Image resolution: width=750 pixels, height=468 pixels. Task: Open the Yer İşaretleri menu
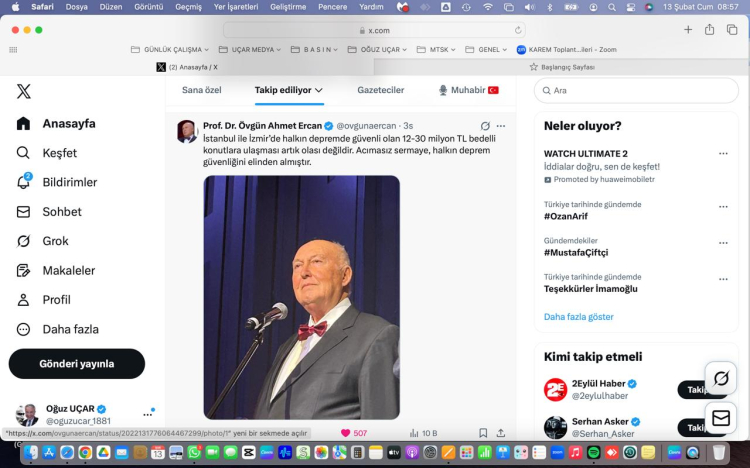pos(235,6)
